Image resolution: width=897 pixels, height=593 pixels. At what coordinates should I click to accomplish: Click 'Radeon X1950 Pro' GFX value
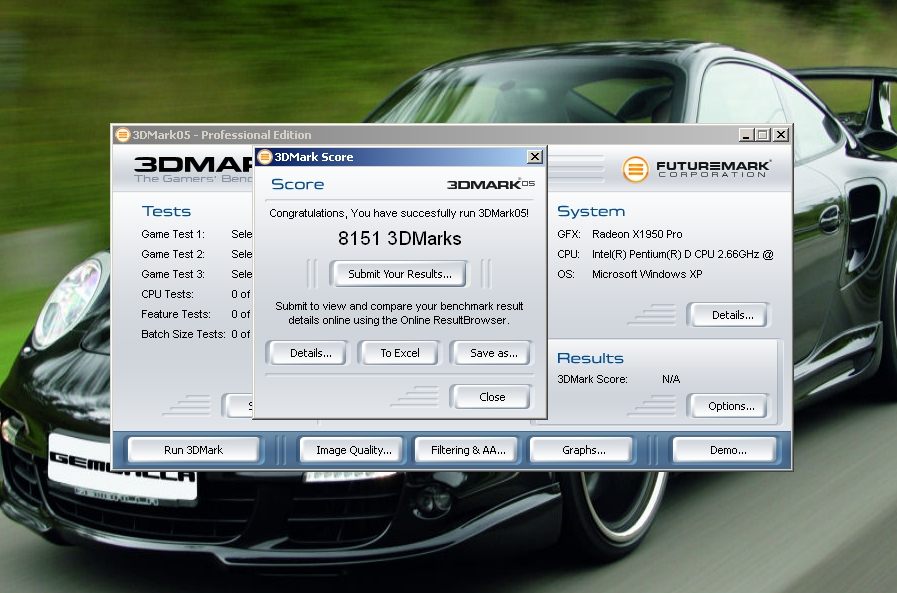click(x=637, y=234)
